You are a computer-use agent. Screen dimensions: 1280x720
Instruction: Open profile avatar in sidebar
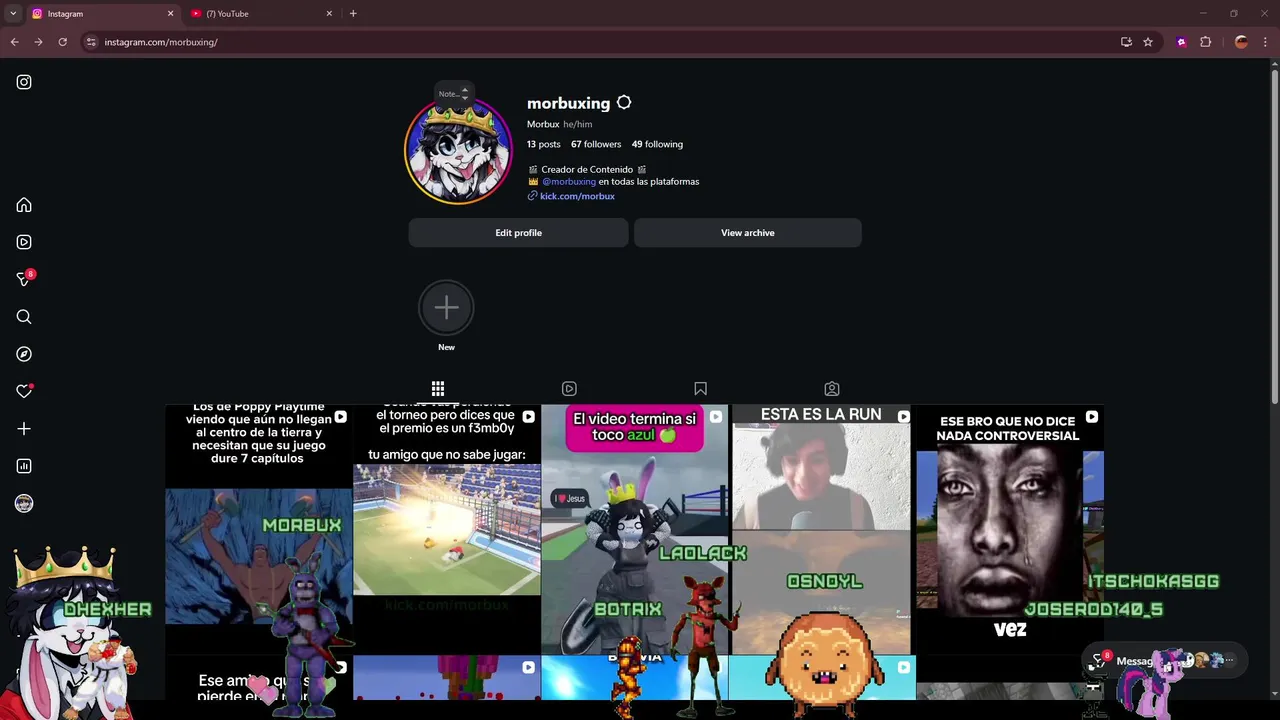click(x=24, y=504)
